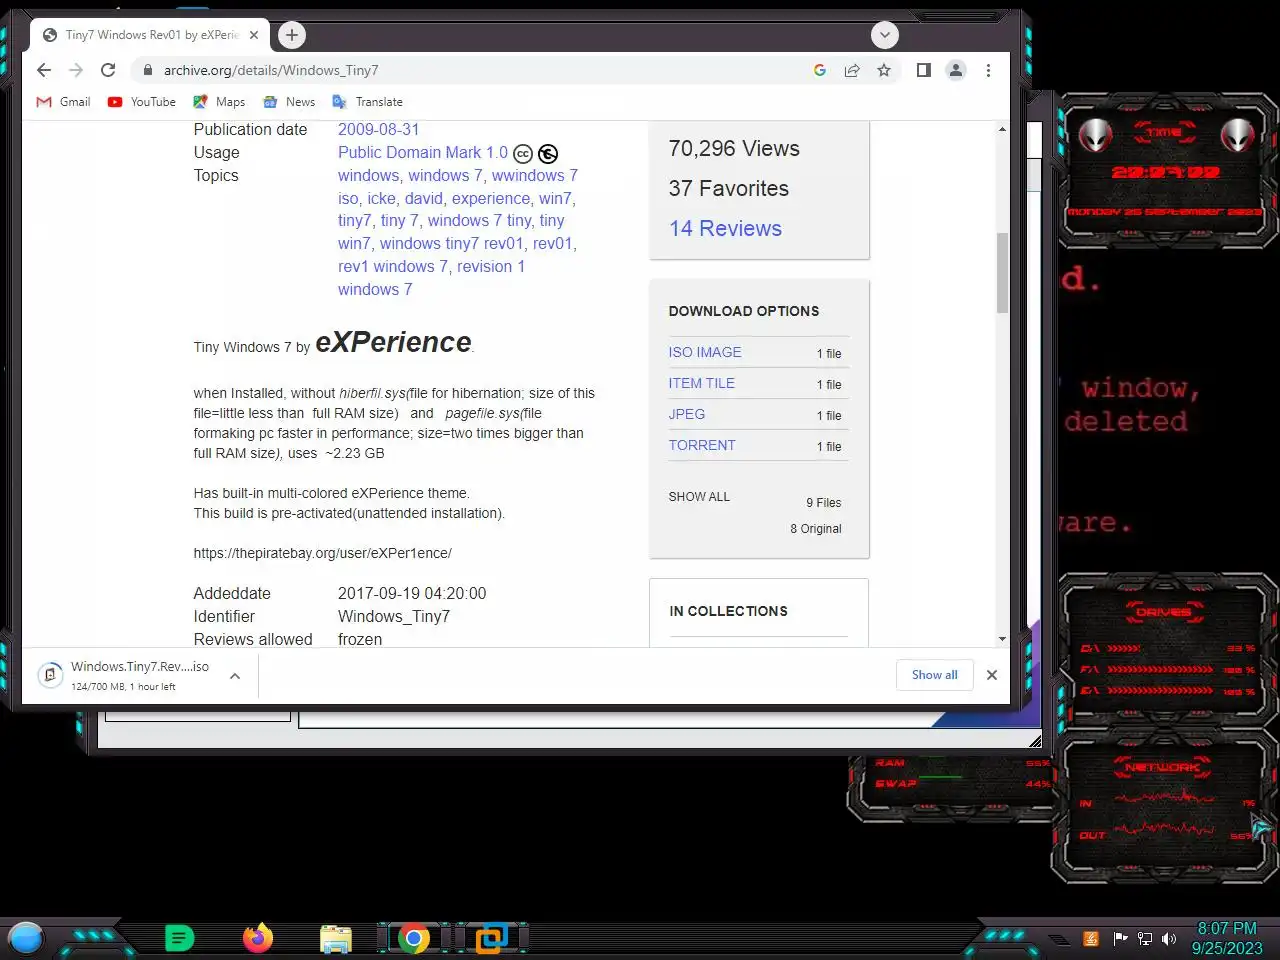1280x960 pixels.
Task: Open File Explorer from the taskbar
Action: (x=336, y=938)
